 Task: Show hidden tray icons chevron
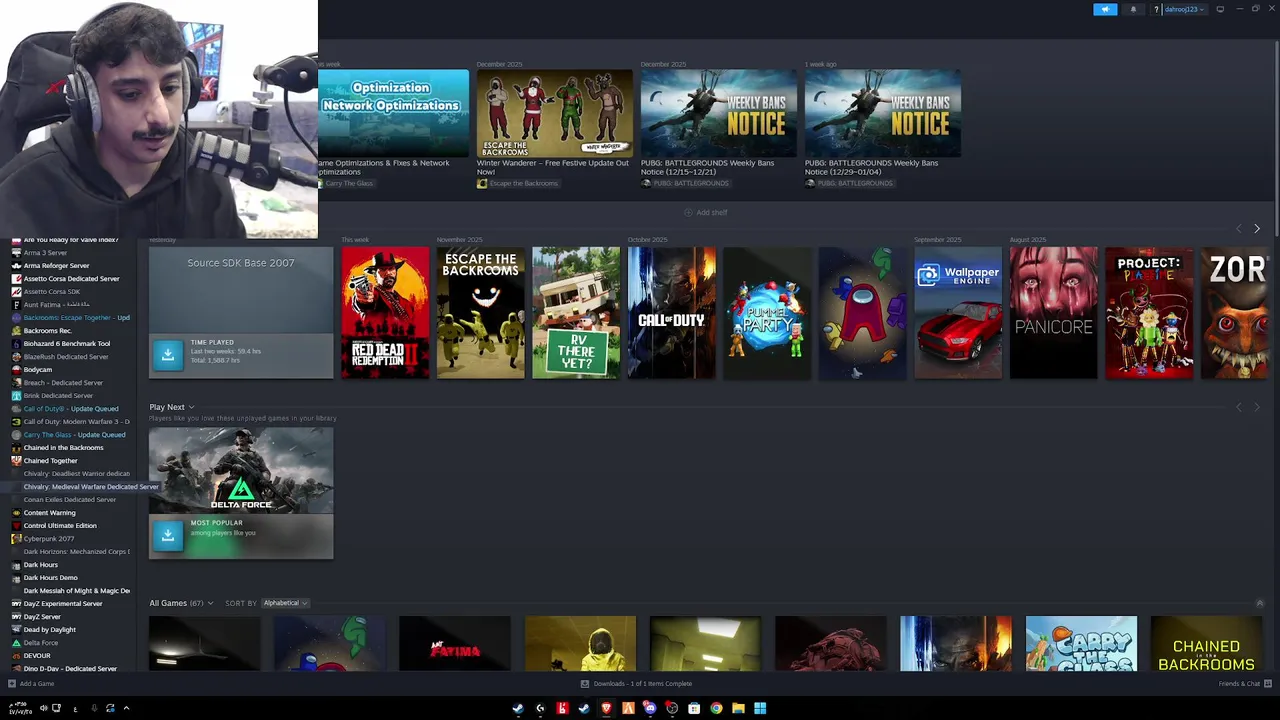126,708
